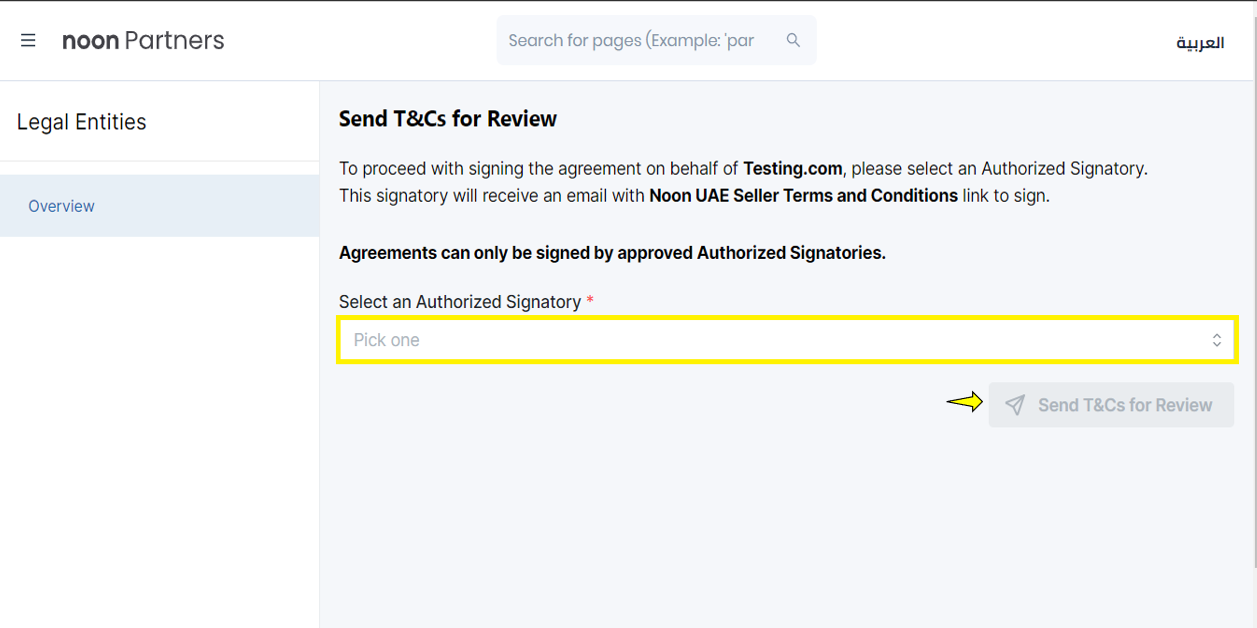Click the "Send T&Cs for Review" page heading
Viewport: 1257px width, 628px height.
448,119
